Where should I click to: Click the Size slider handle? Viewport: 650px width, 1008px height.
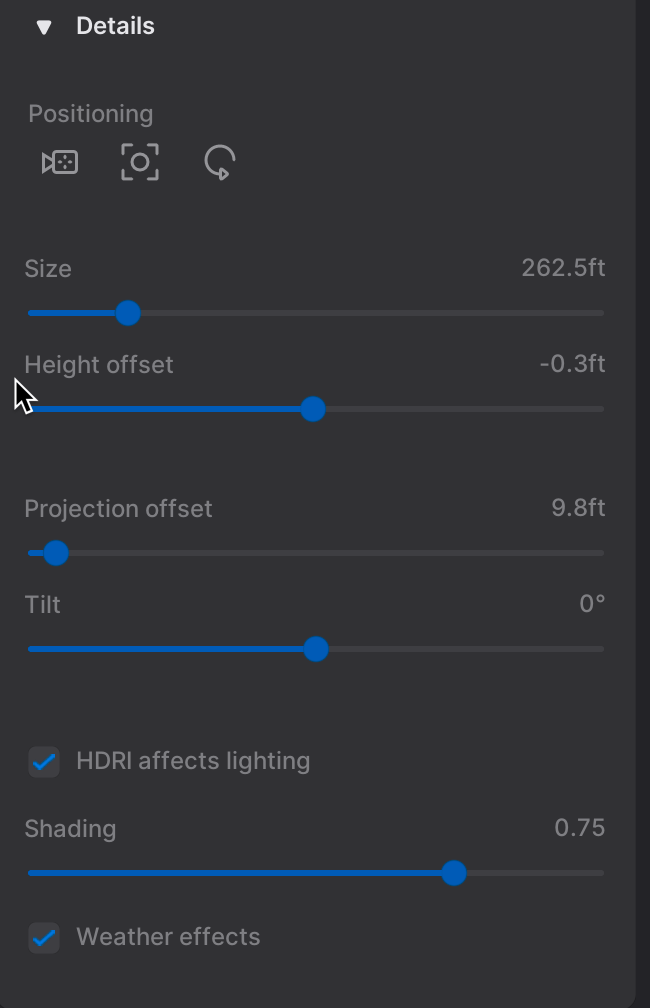click(128, 313)
